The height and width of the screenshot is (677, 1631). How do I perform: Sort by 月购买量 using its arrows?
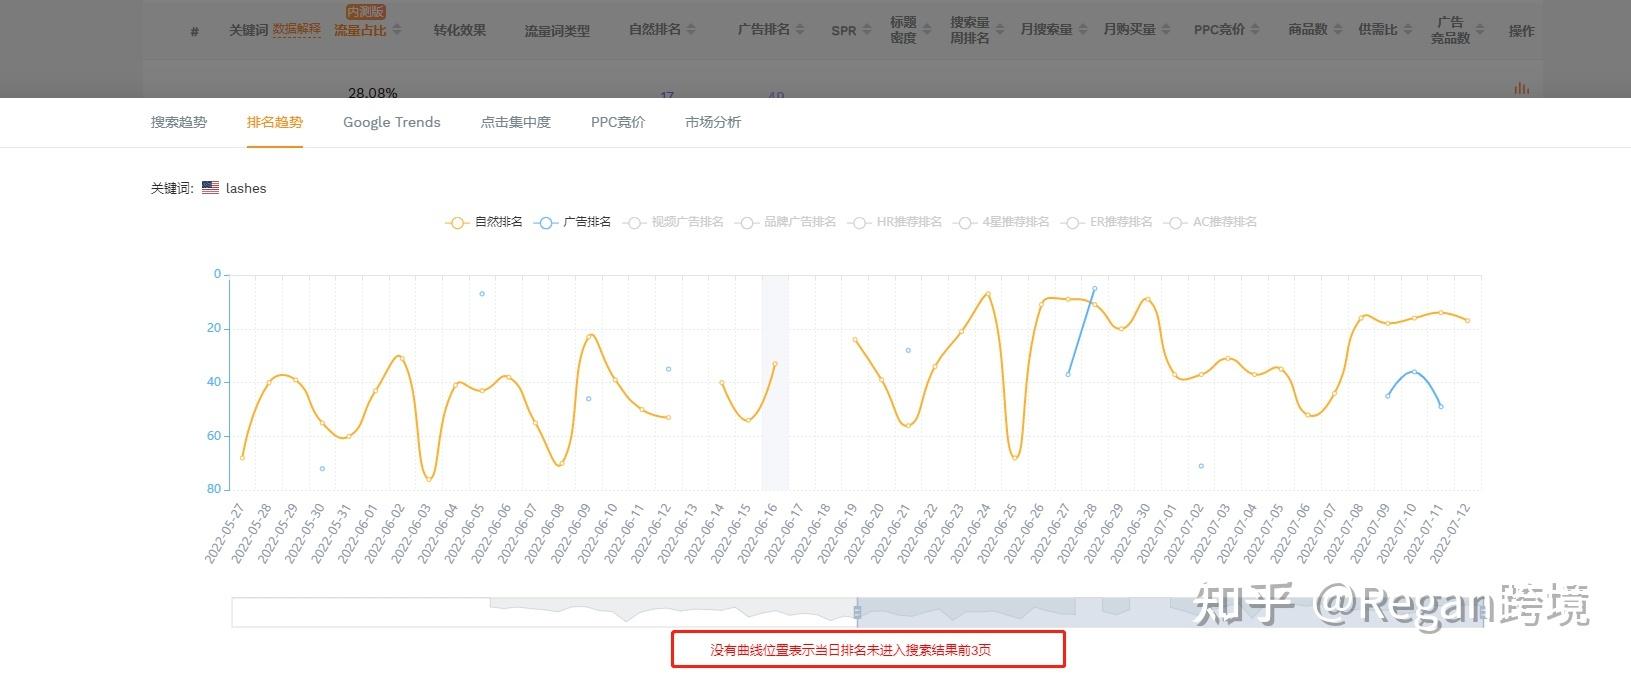tap(1164, 30)
